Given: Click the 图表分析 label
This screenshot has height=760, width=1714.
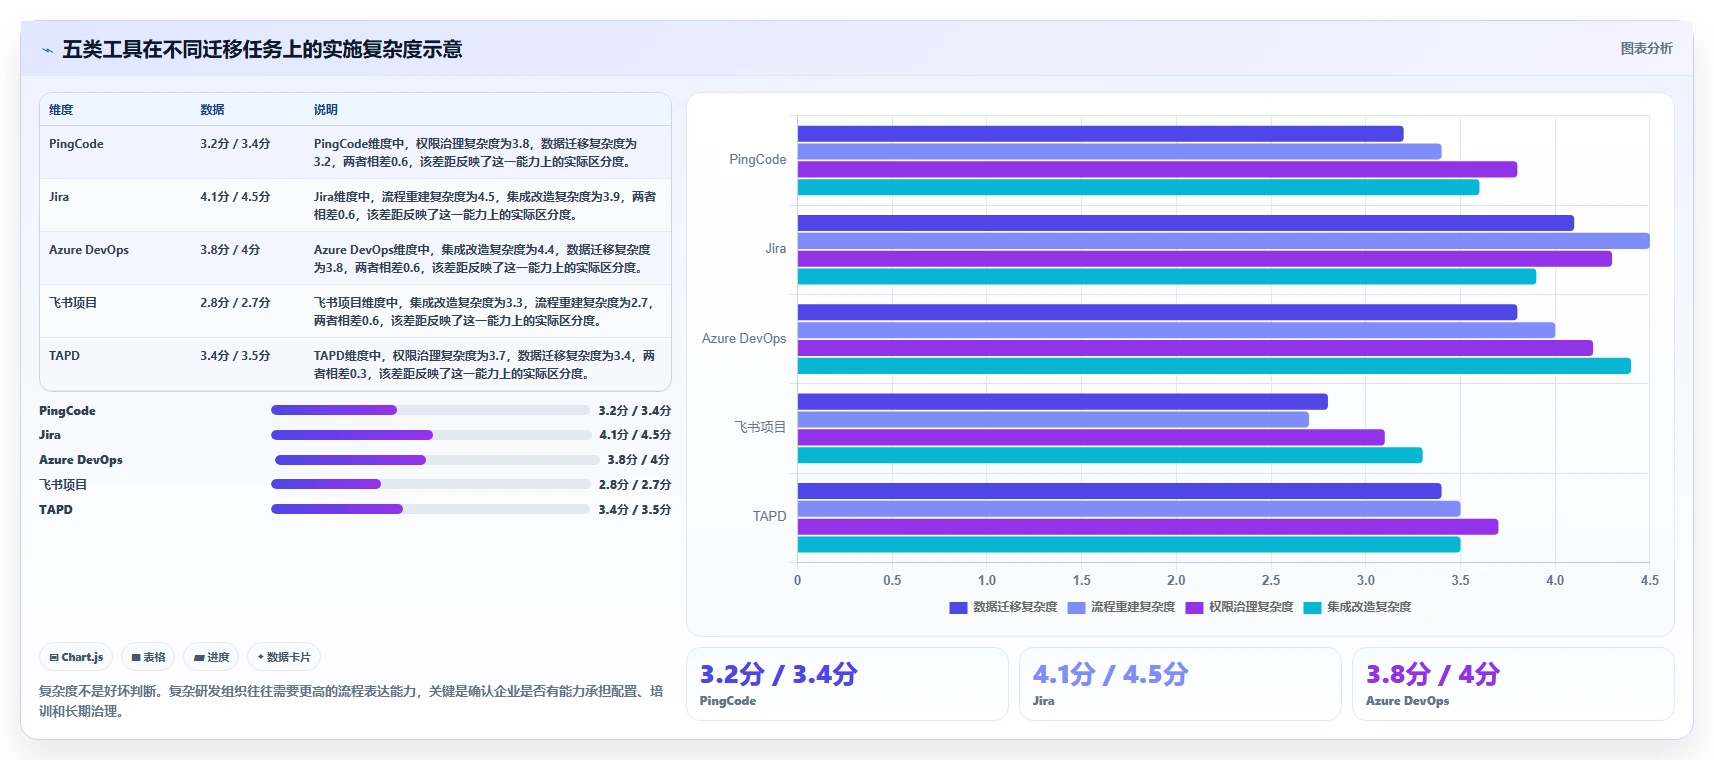Looking at the screenshot, I should tap(1646, 48).
